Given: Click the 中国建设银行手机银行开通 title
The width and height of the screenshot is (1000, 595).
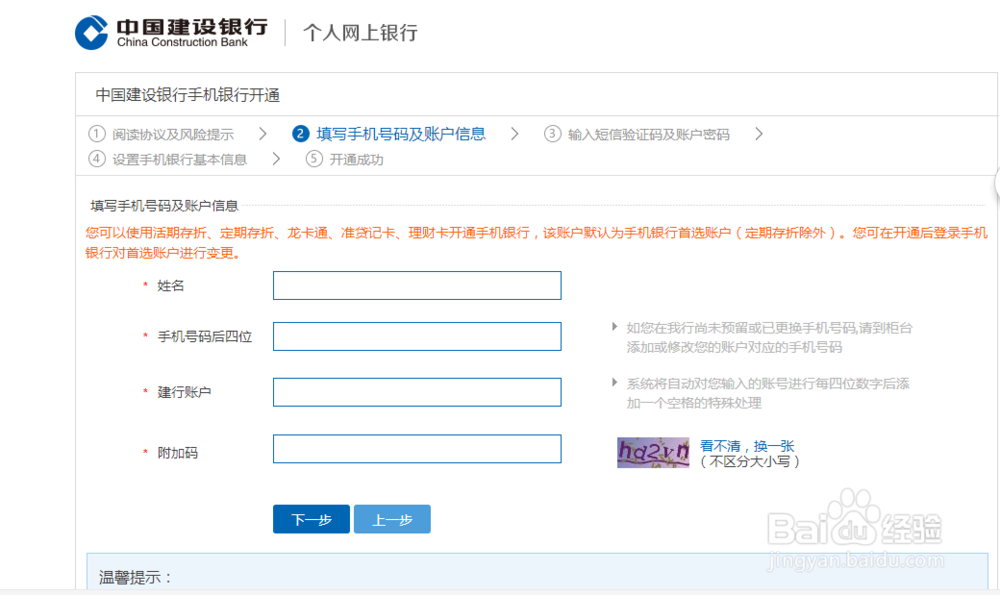Looking at the screenshot, I should tap(188, 95).
